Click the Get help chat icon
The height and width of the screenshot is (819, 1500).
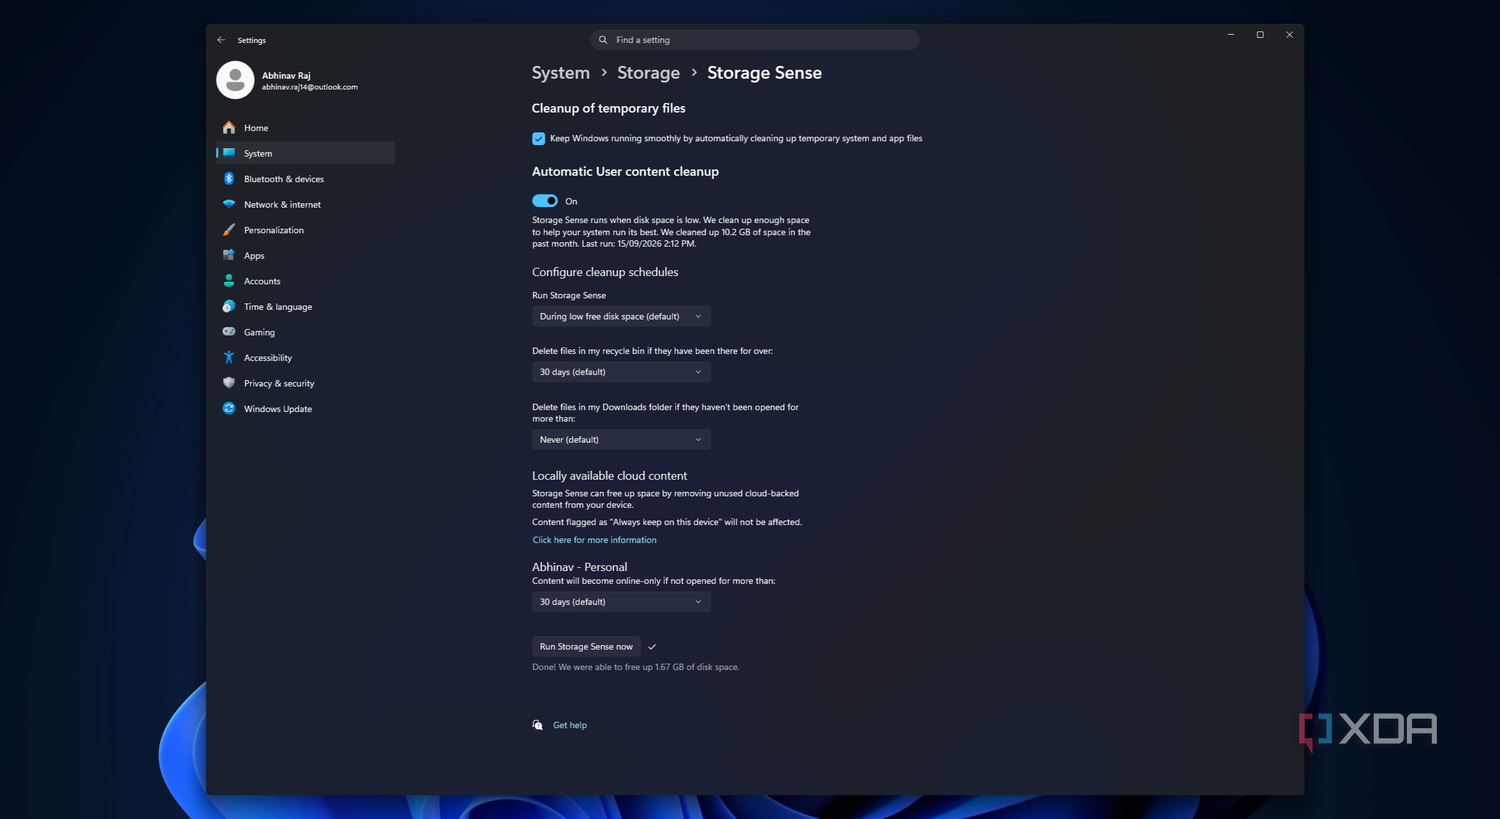coord(538,725)
